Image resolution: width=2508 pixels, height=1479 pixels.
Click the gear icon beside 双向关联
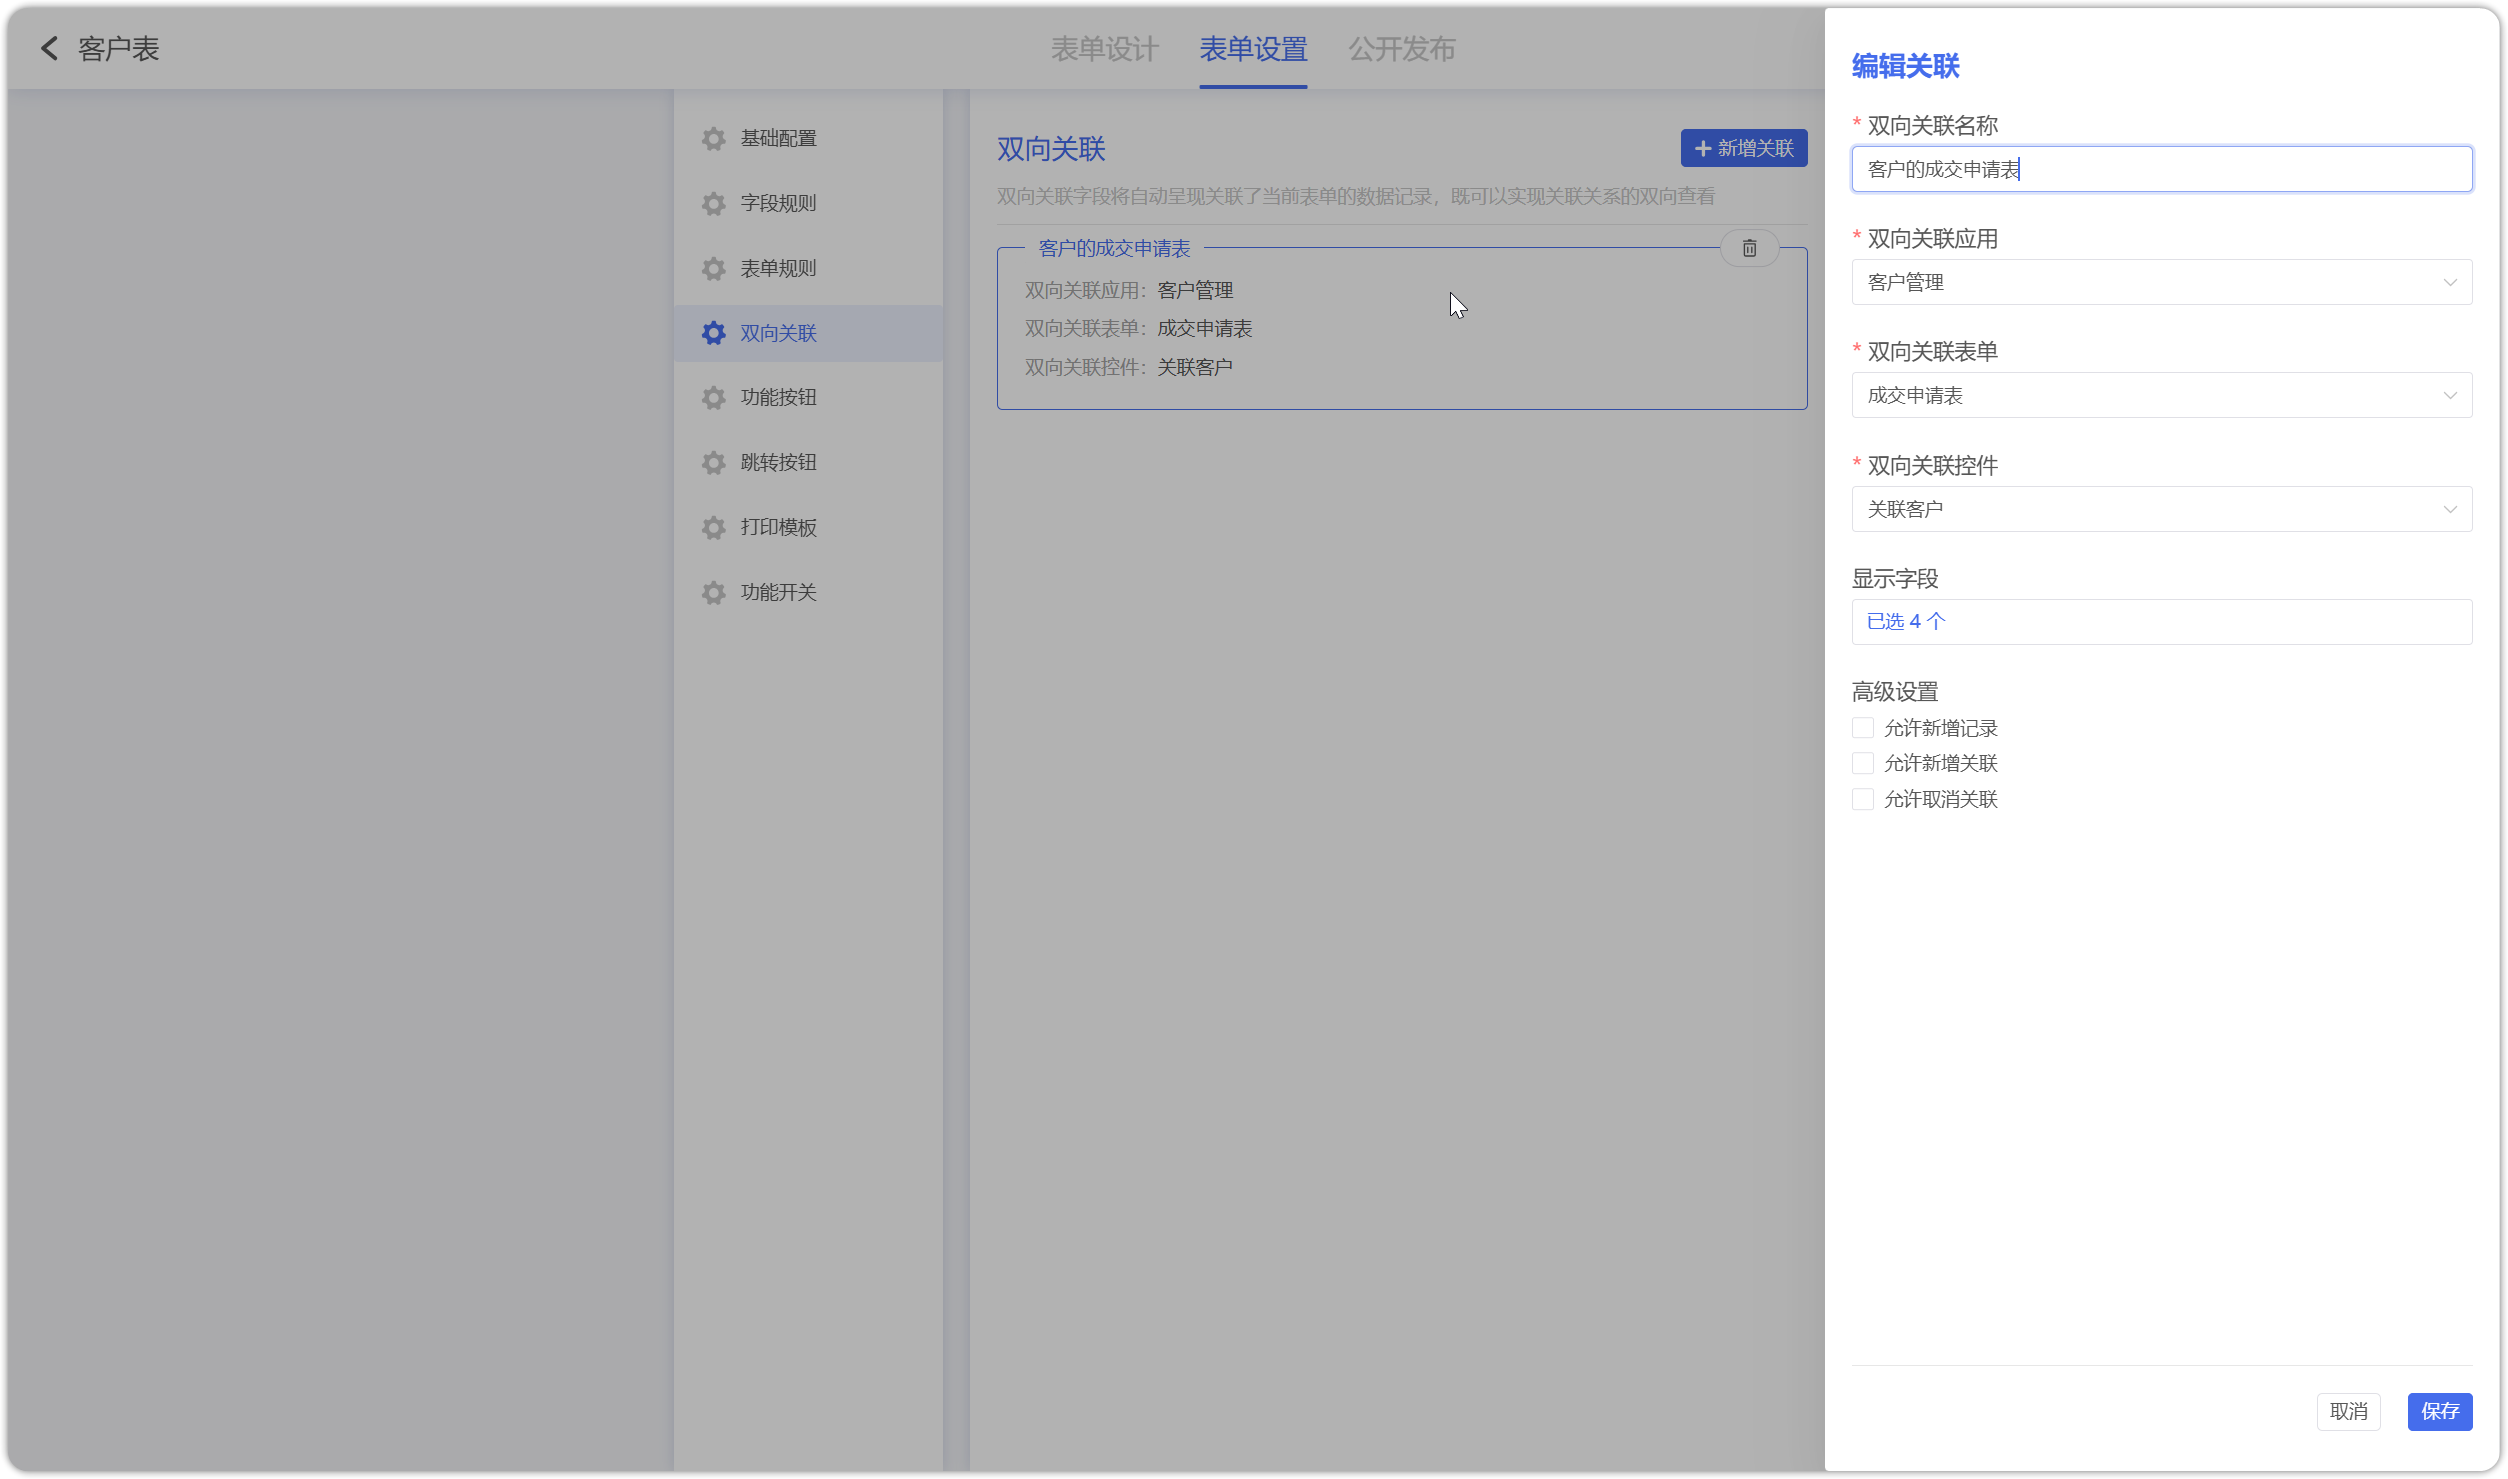(713, 333)
